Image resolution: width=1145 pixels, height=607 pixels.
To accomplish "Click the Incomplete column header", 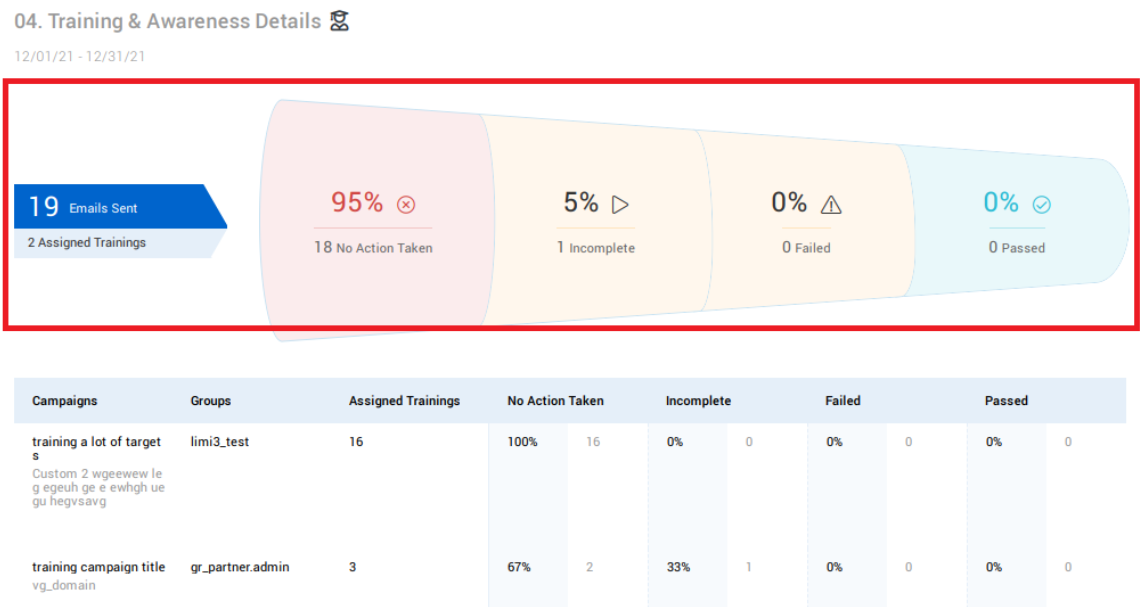I will click(698, 401).
